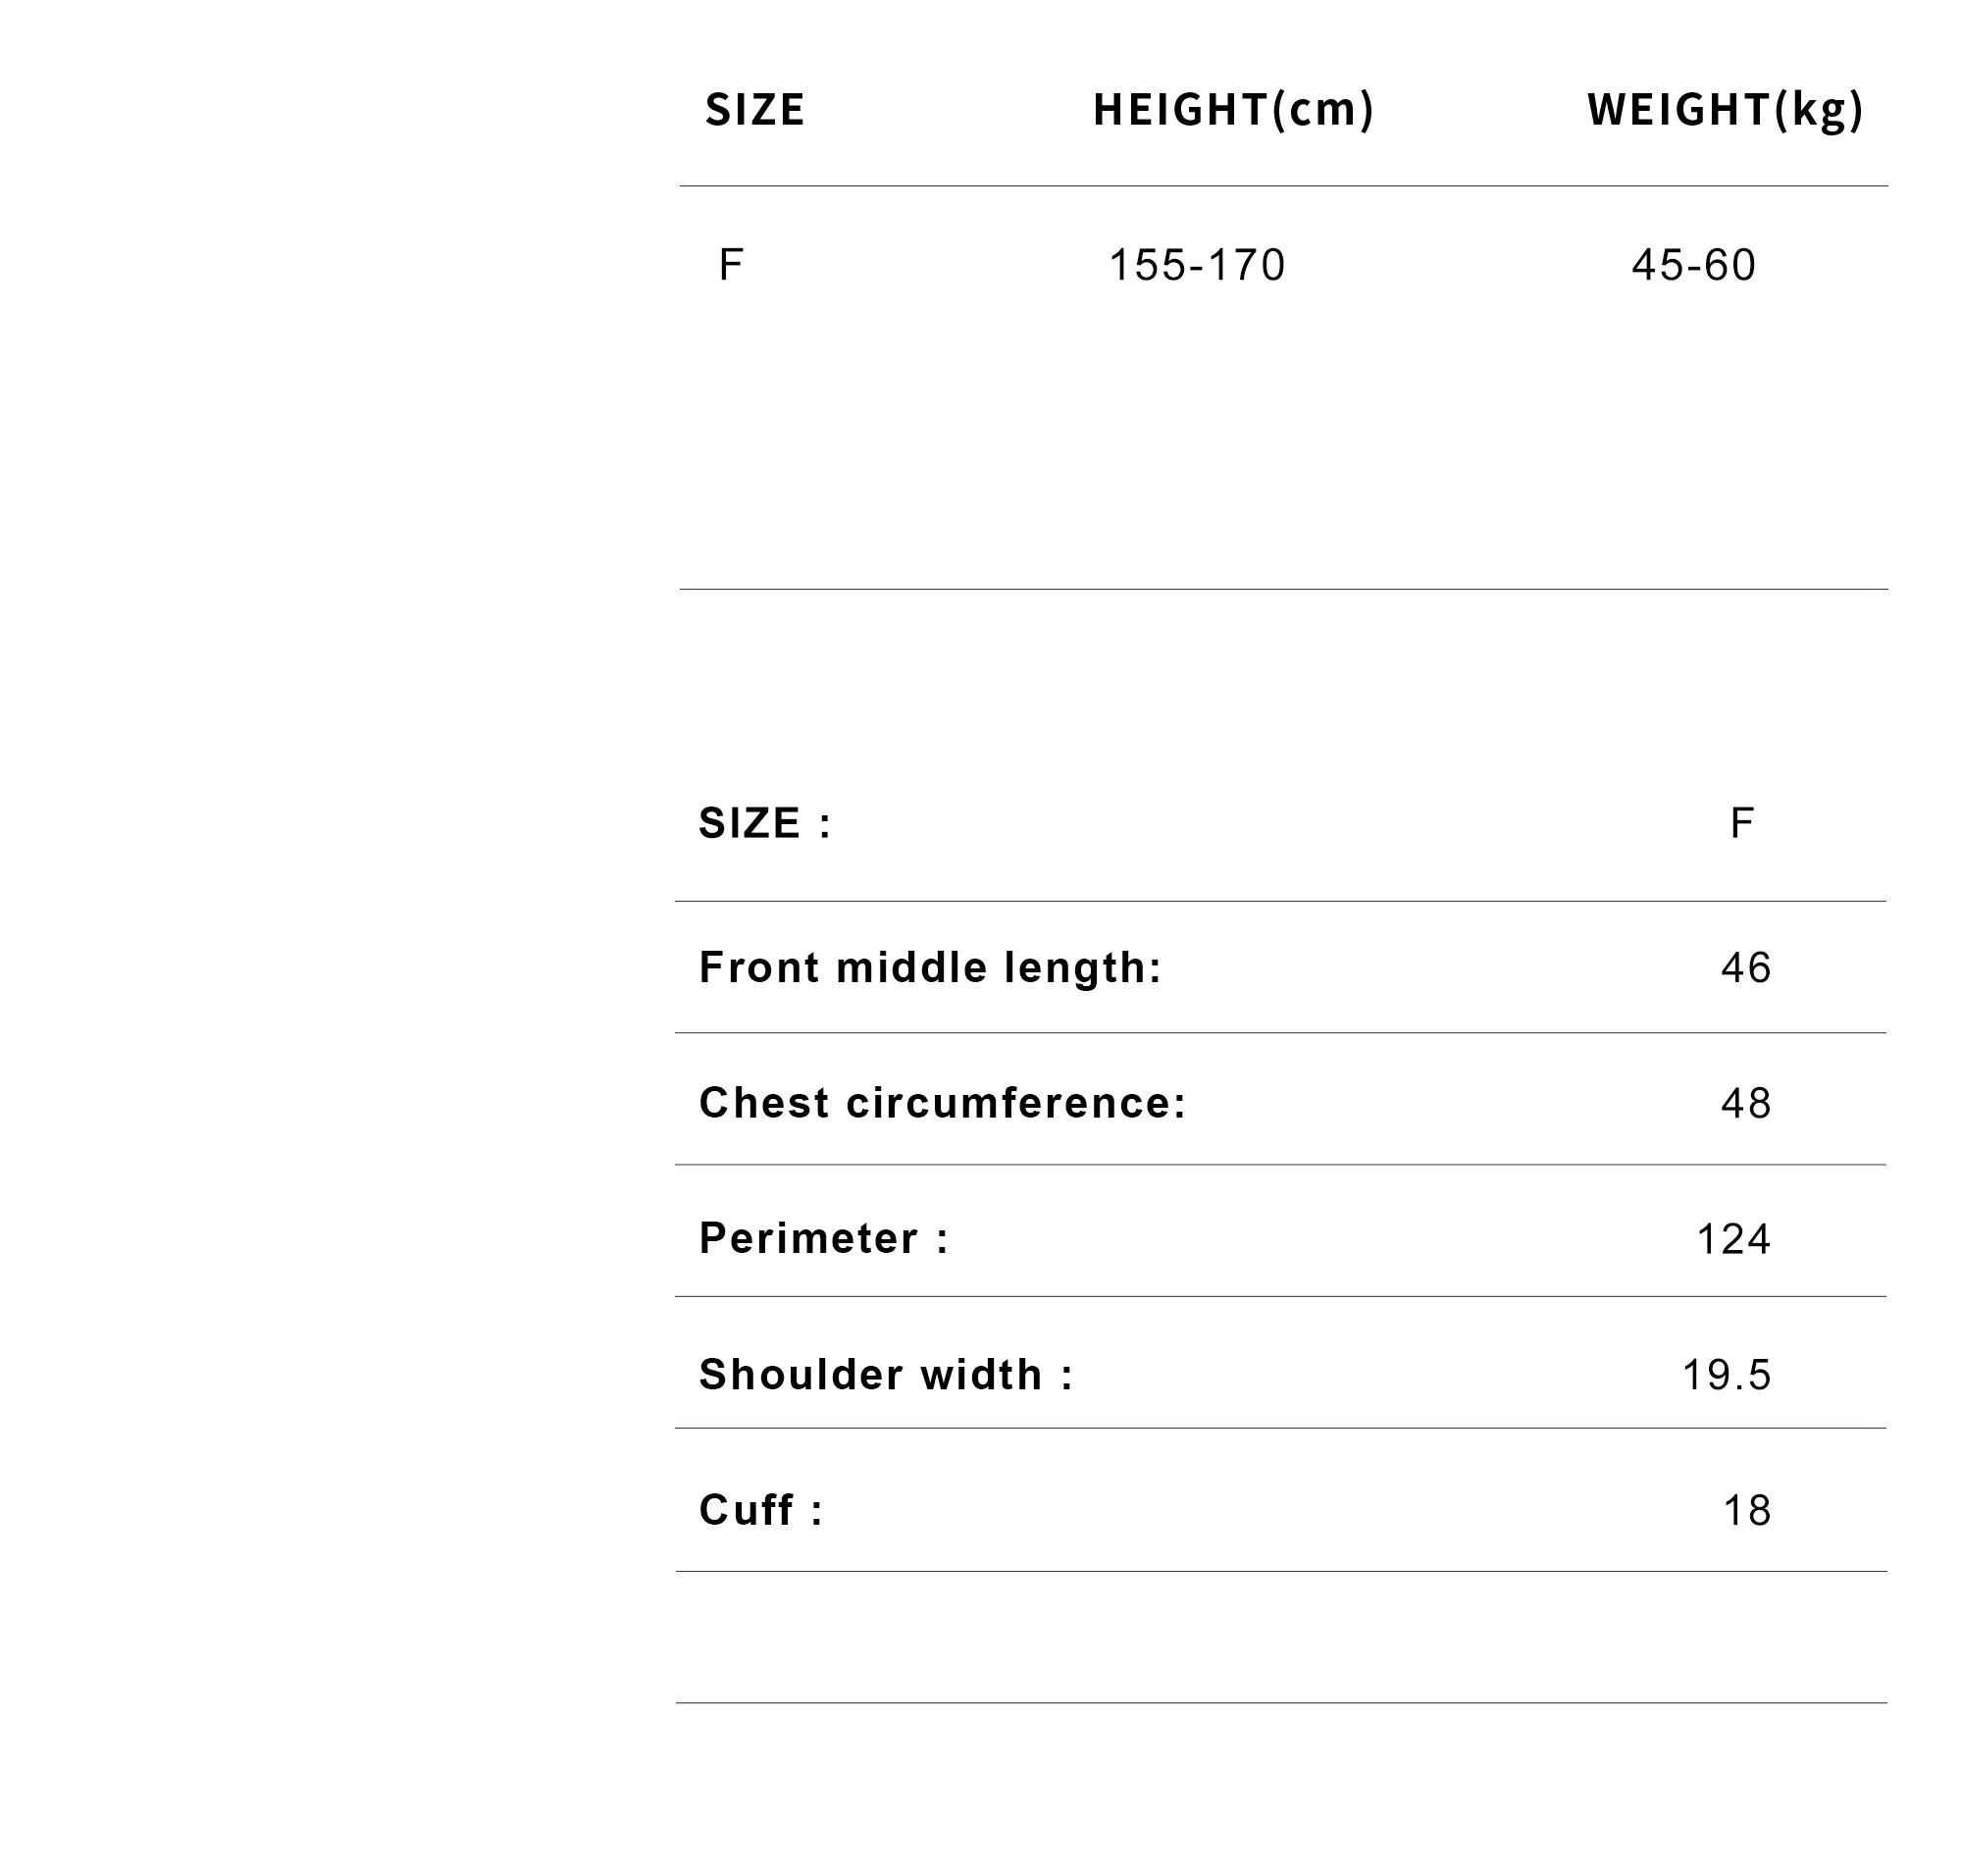This screenshot has width=1962, height=1876.
Task: Click the 45-60 weight range value
Action: 1693,265
